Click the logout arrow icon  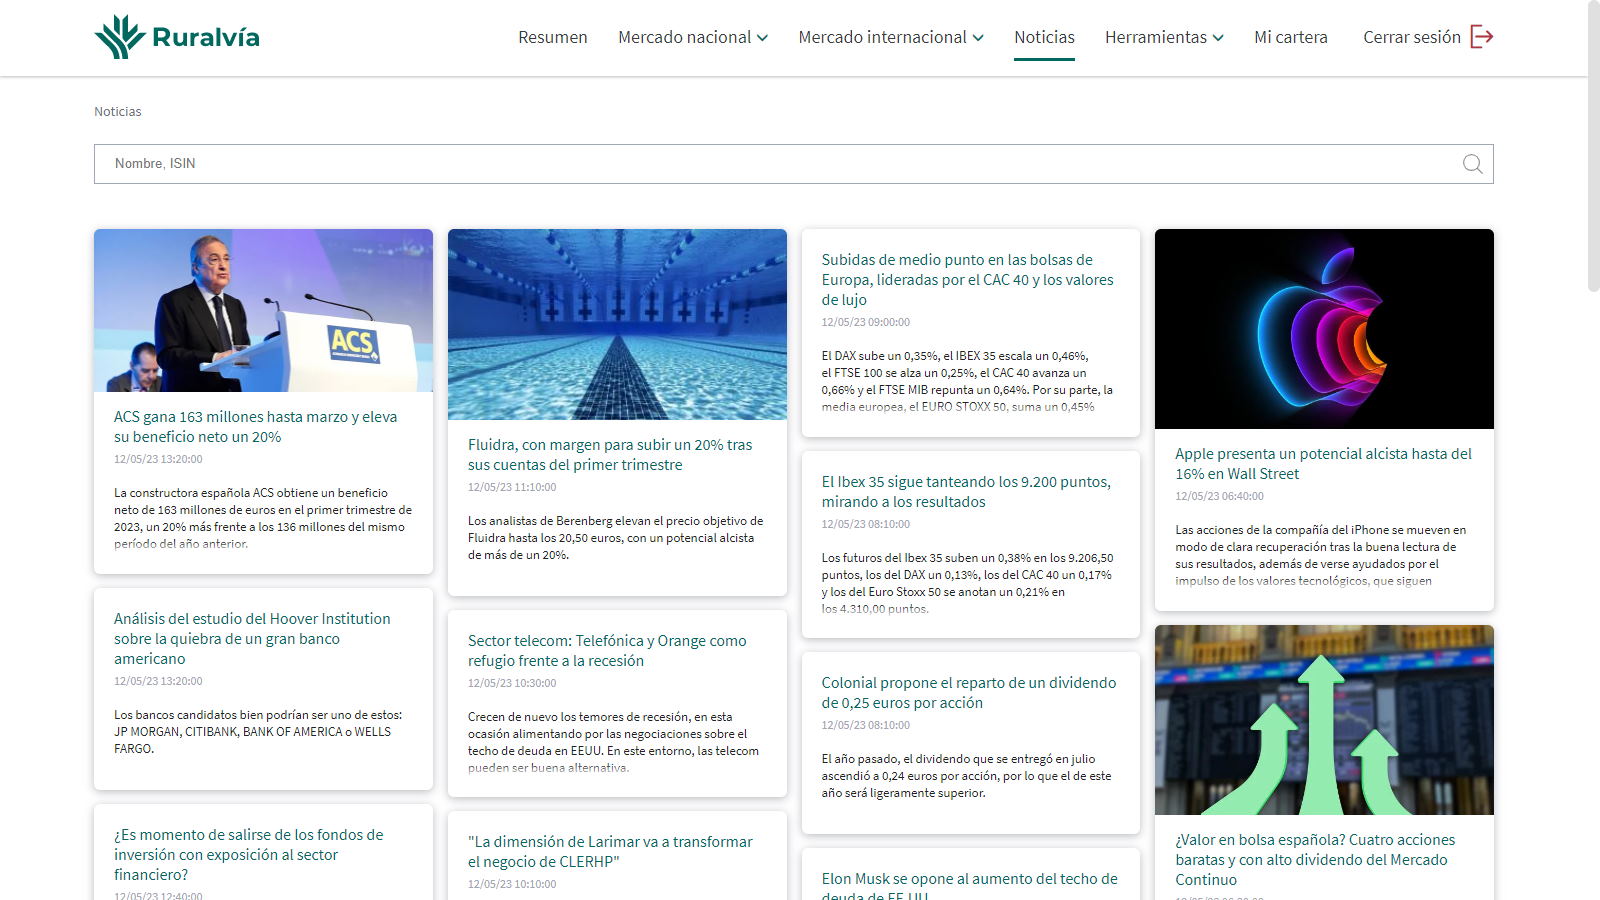click(1482, 37)
